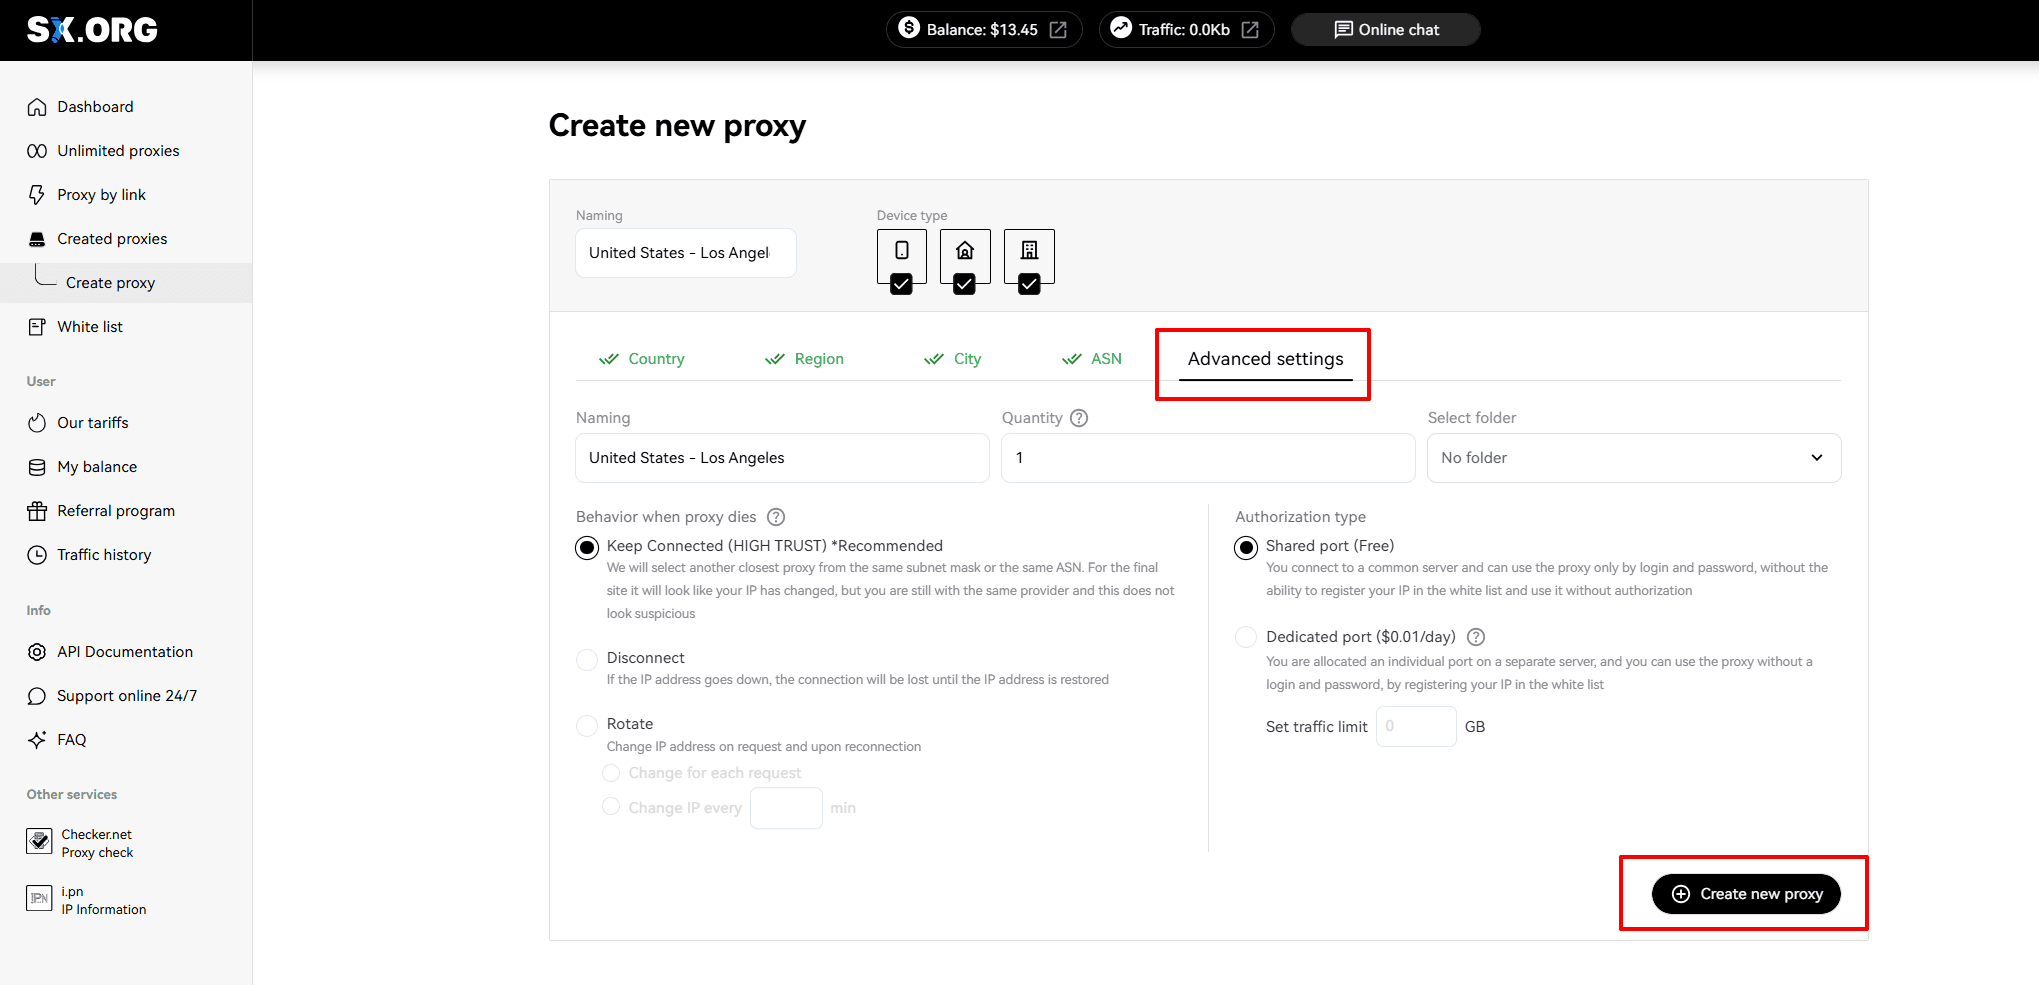2039x985 pixels.
Task: Open the Unlimited proxies page
Action: (x=118, y=151)
